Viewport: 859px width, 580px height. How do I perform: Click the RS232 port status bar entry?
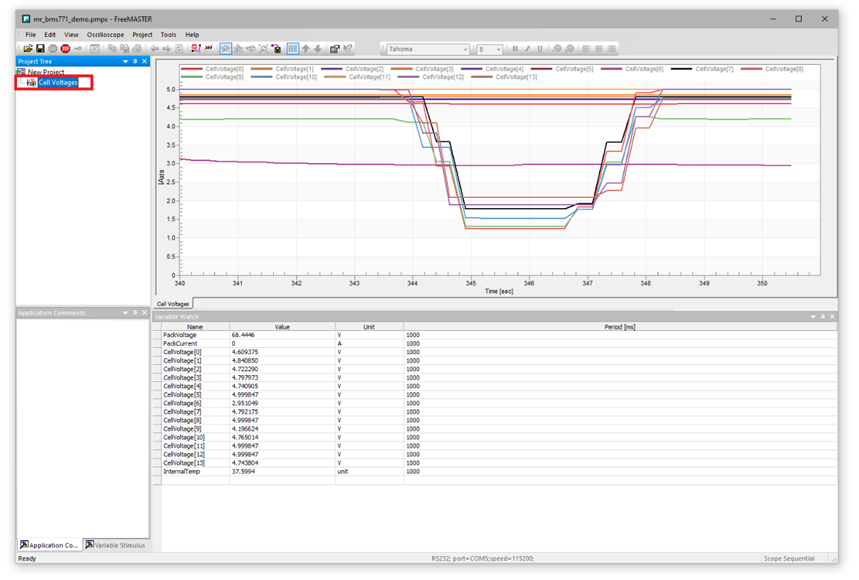[483, 559]
